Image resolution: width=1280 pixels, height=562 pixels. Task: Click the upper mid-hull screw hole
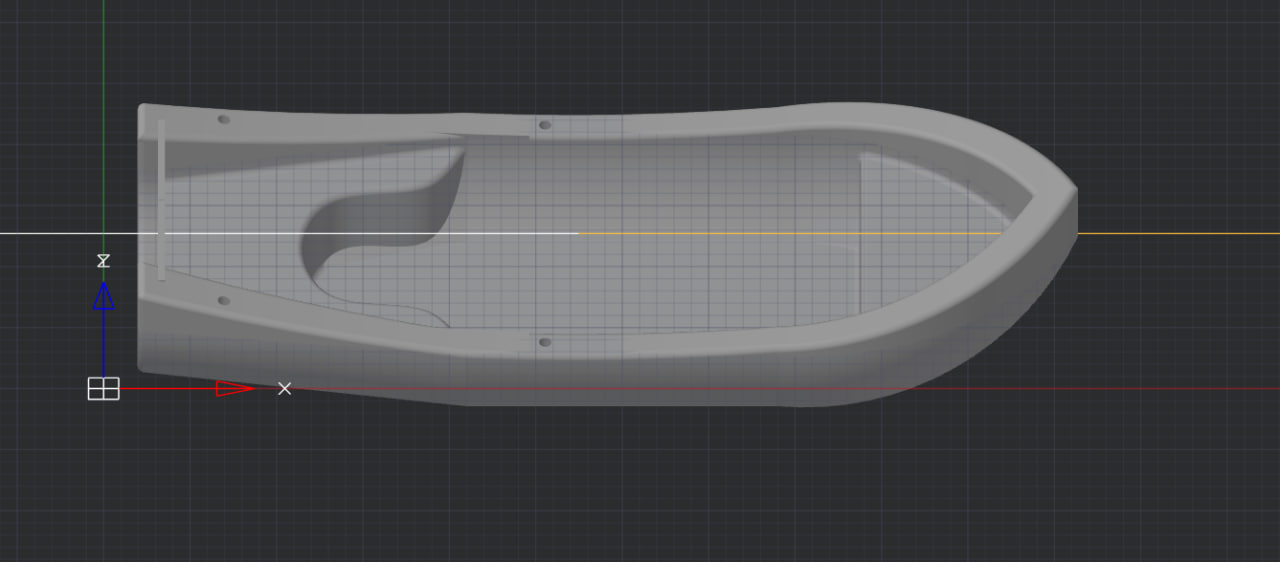coord(544,125)
